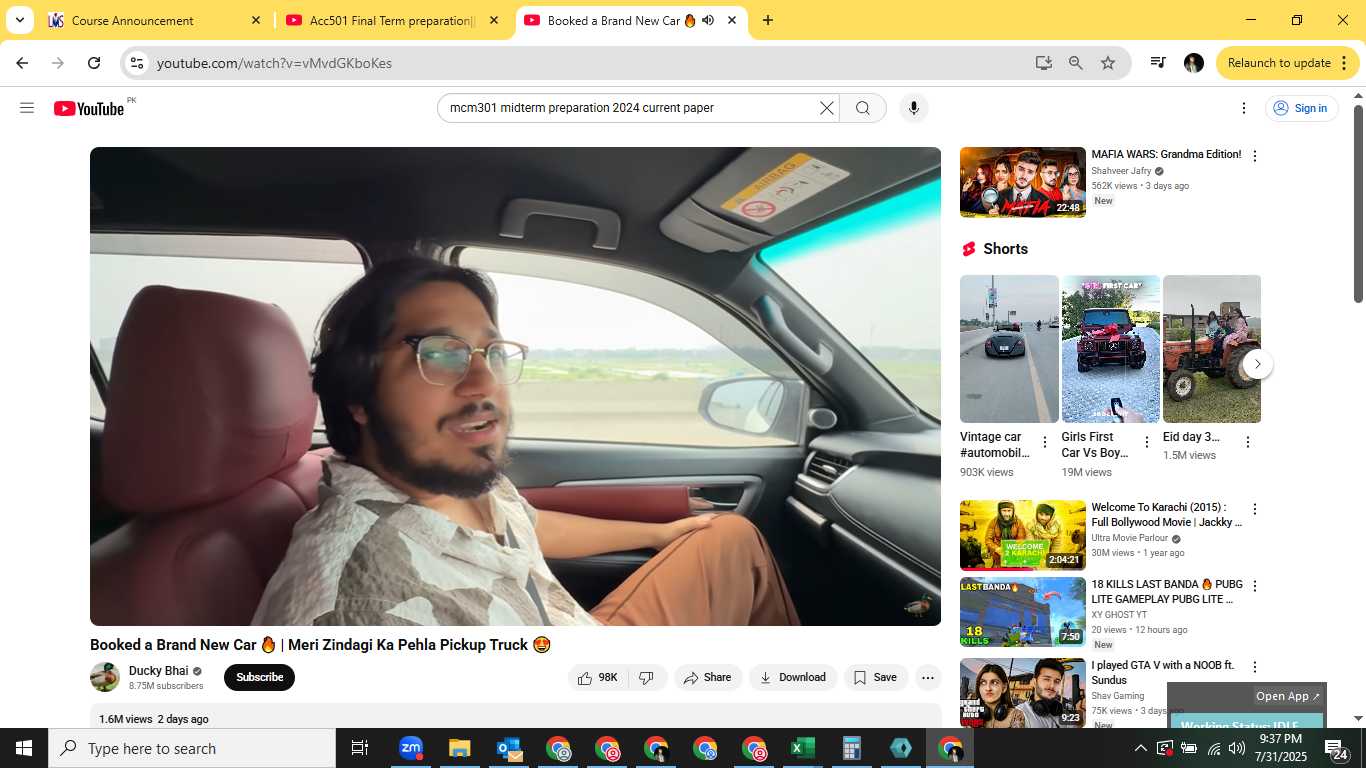Show hidden system tray icons
Screen dimensions: 1366x768
[x=1140, y=748]
